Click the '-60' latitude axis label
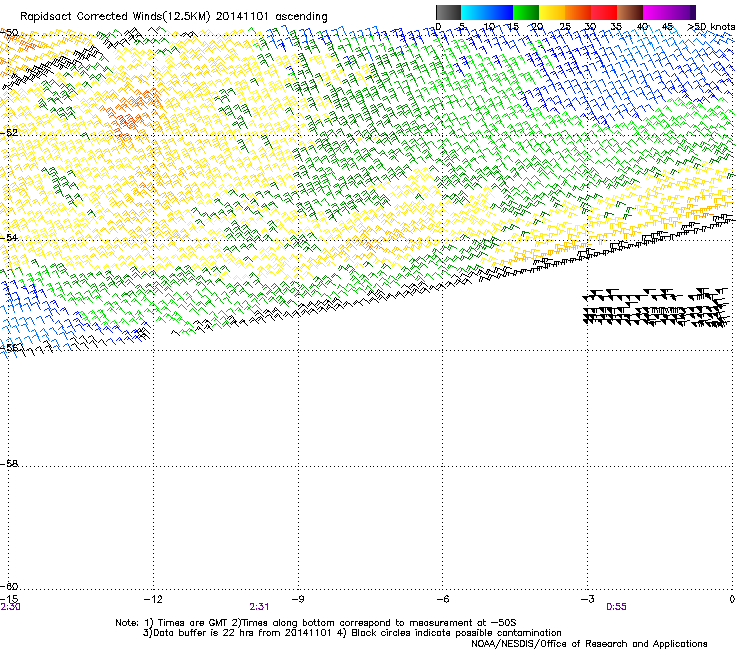740x650 pixels. (x=9, y=586)
